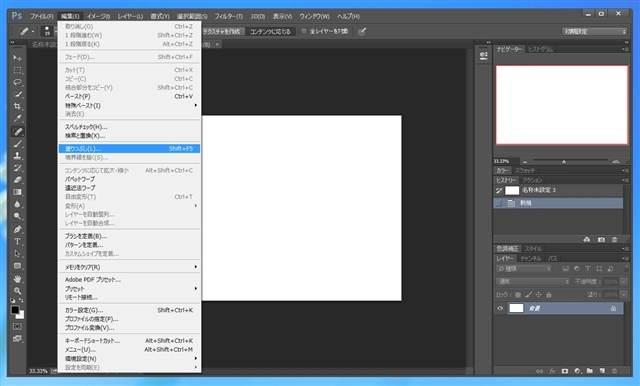
Task: Toggle lock all padlock icon
Action: (x=549, y=295)
